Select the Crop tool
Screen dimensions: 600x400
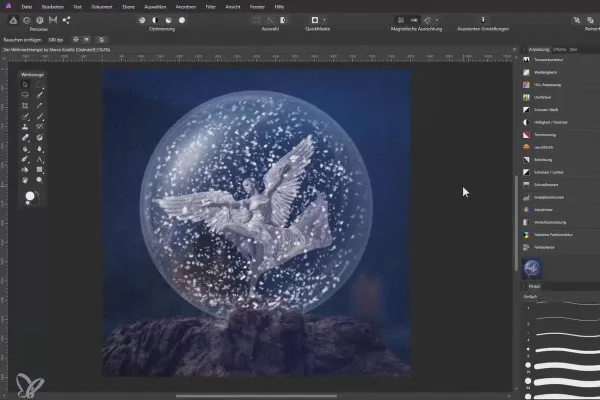[25, 106]
